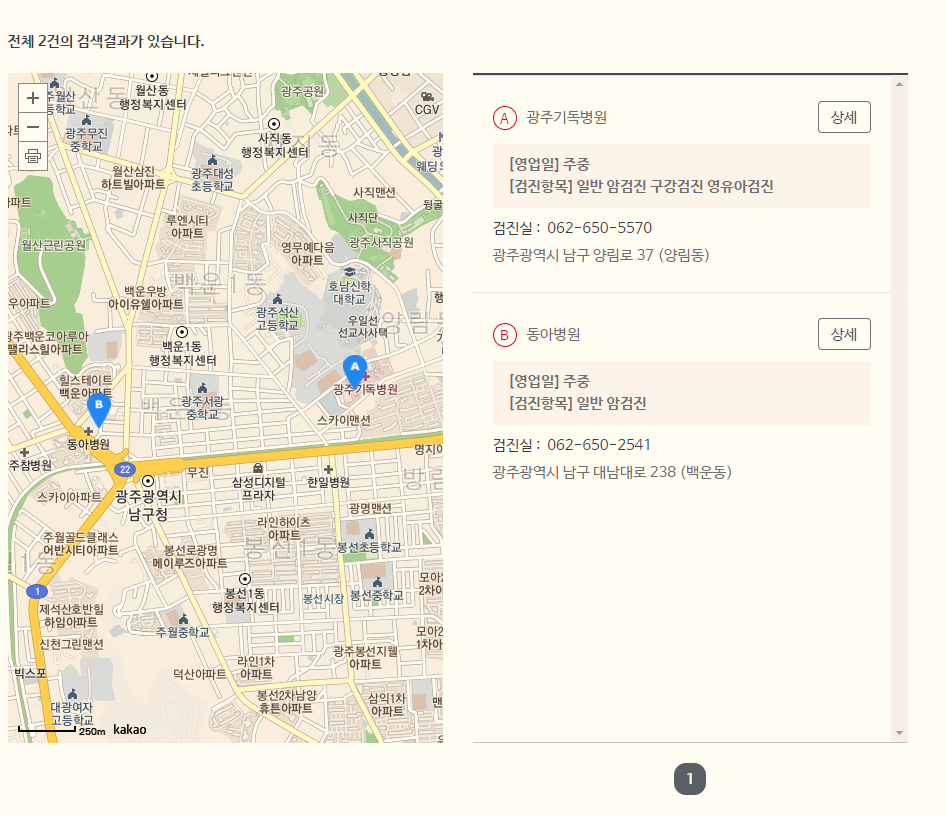Viewport: 946px width, 816px height.
Task: Click 광주사직공원 label on the map
Action: tap(381, 242)
